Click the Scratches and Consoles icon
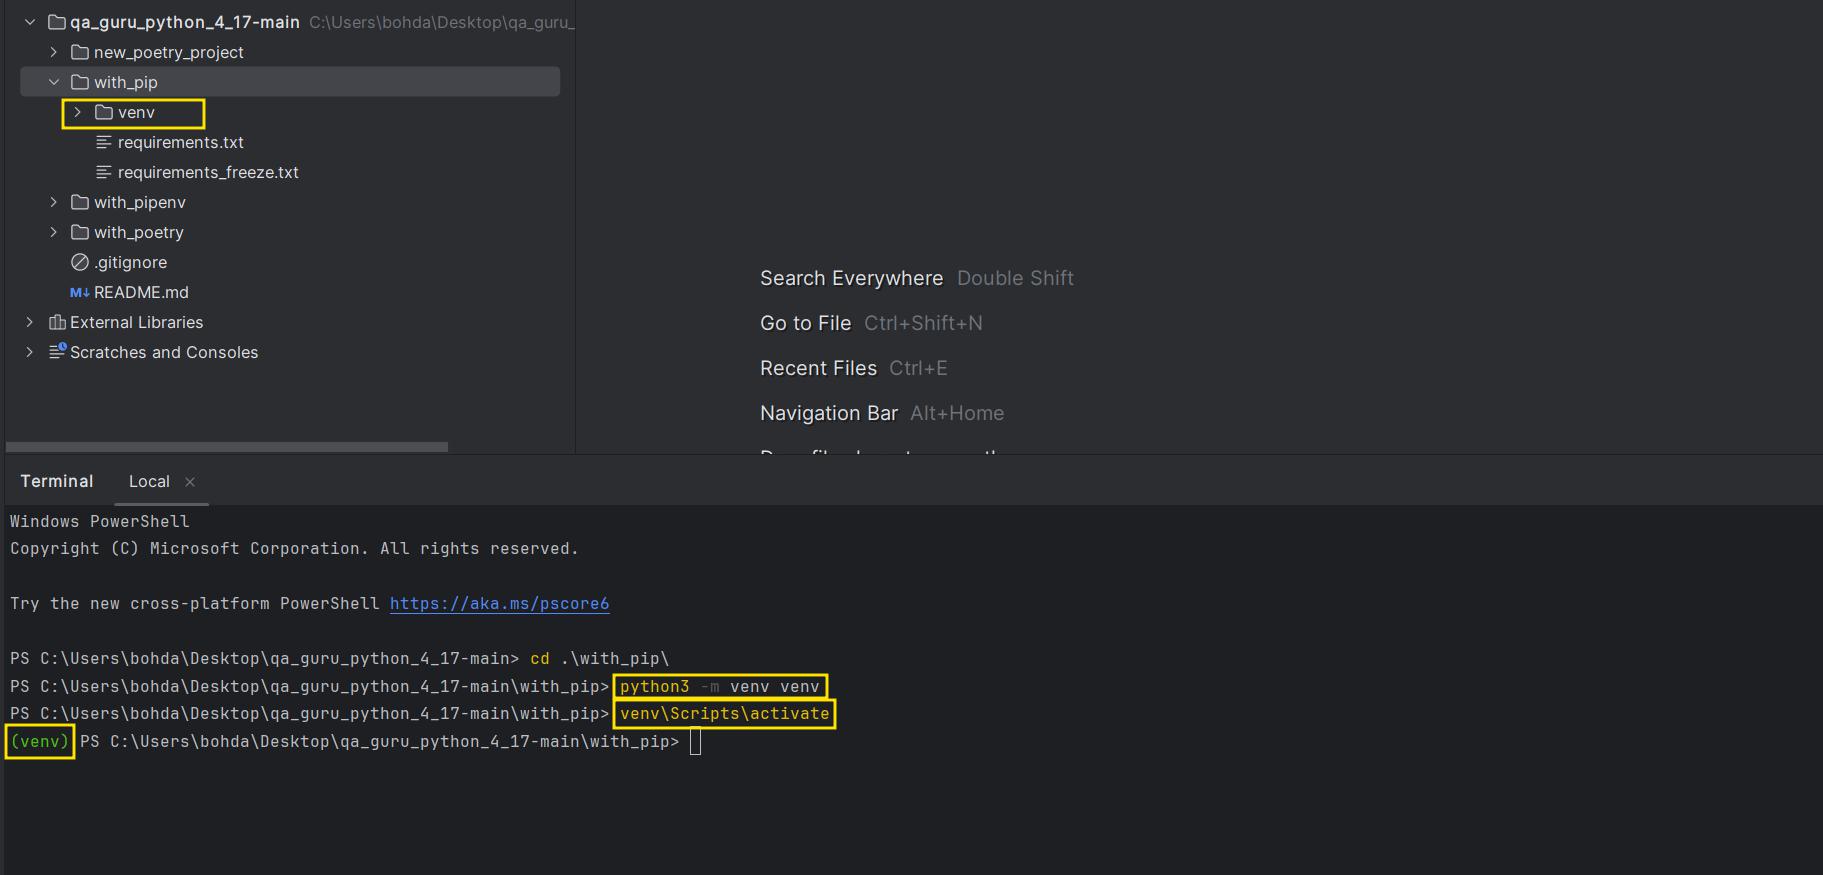 (57, 351)
